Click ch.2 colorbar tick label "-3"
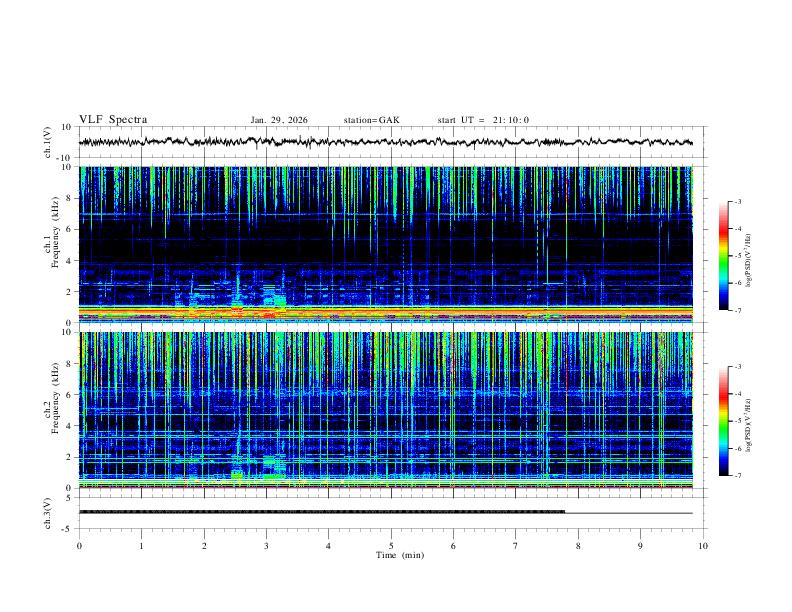792x612 pixels. pos(738,367)
